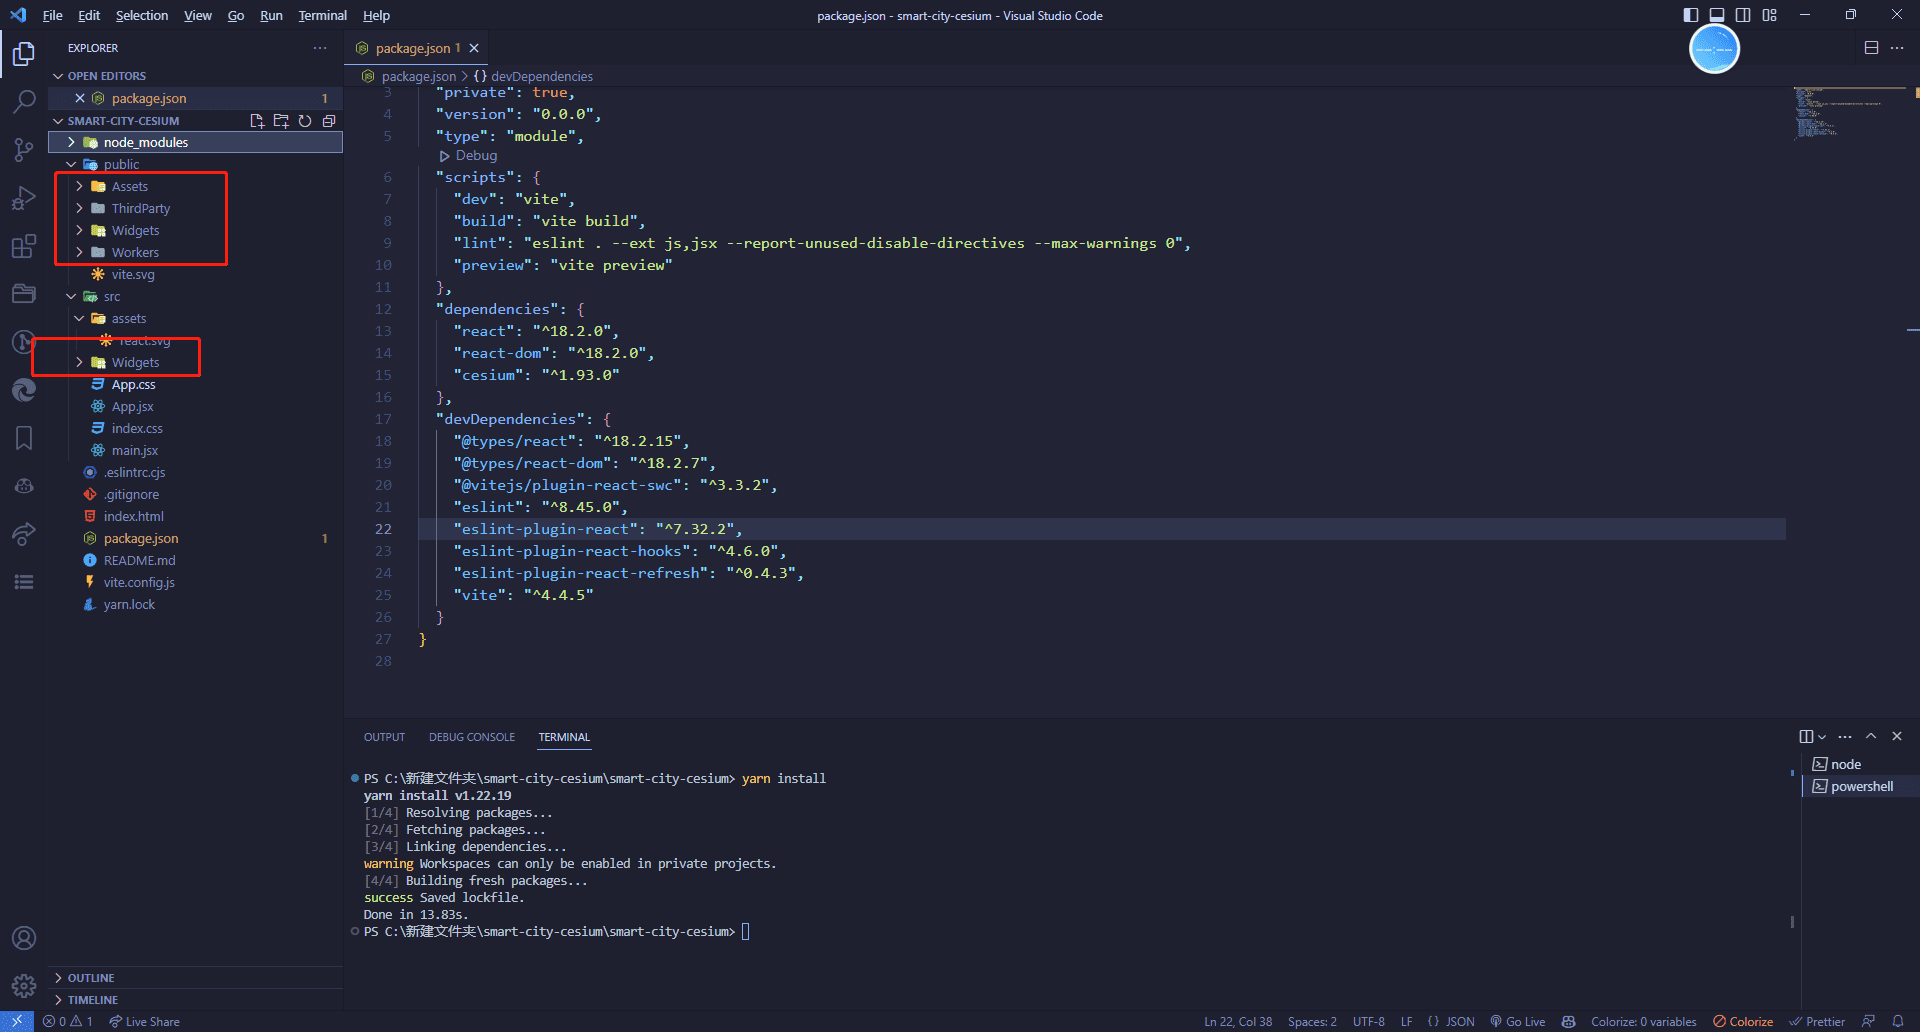Customize layout icon in title bar

[1770, 15]
